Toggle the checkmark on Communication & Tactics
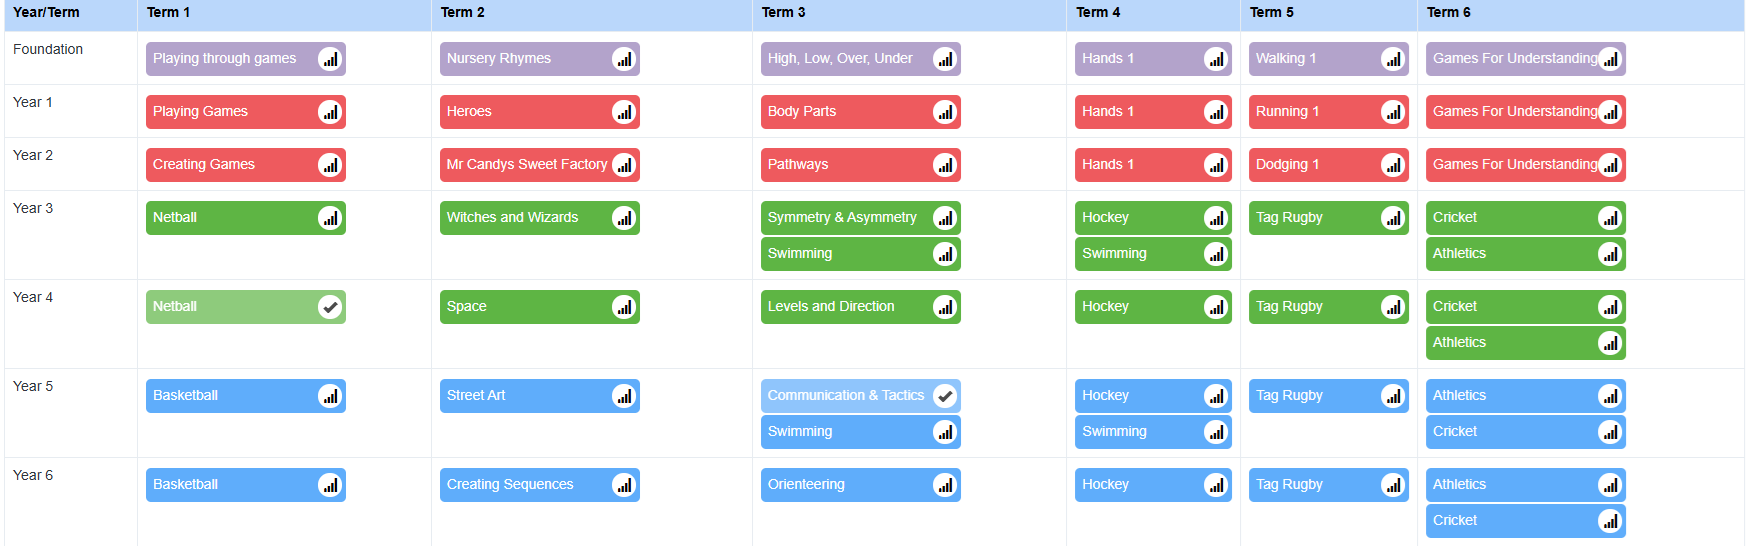Viewport: 1751px width, 546px height. [x=945, y=396]
